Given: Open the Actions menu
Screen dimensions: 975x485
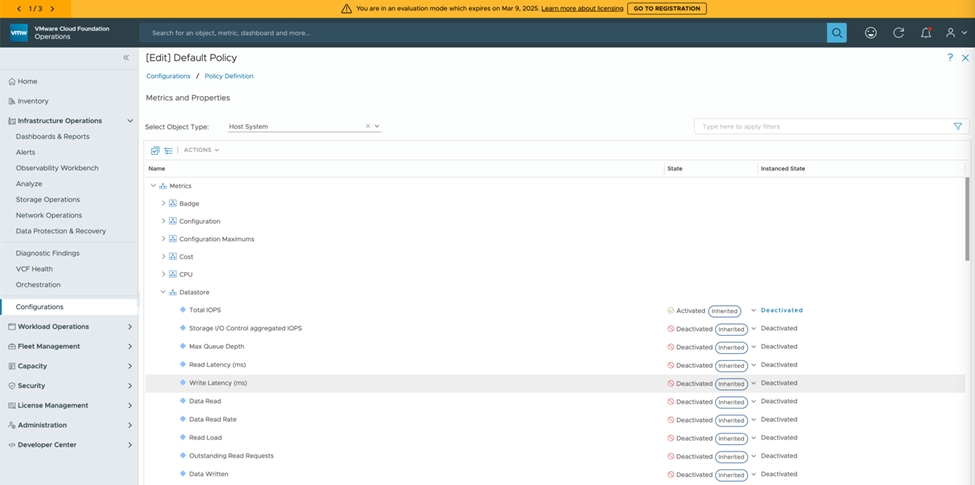Looking at the screenshot, I should 201,150.
